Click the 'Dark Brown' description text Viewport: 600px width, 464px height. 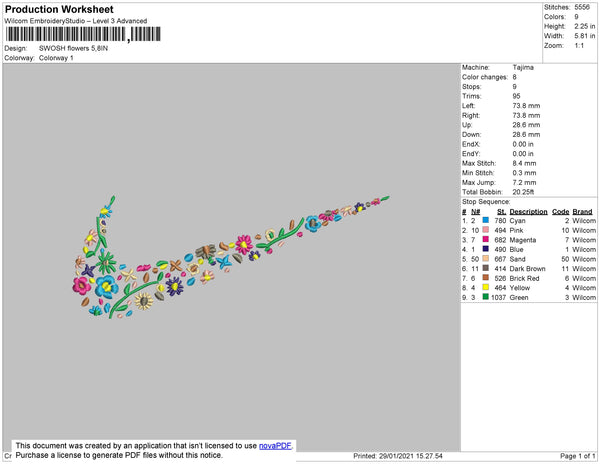pos(528,269)
